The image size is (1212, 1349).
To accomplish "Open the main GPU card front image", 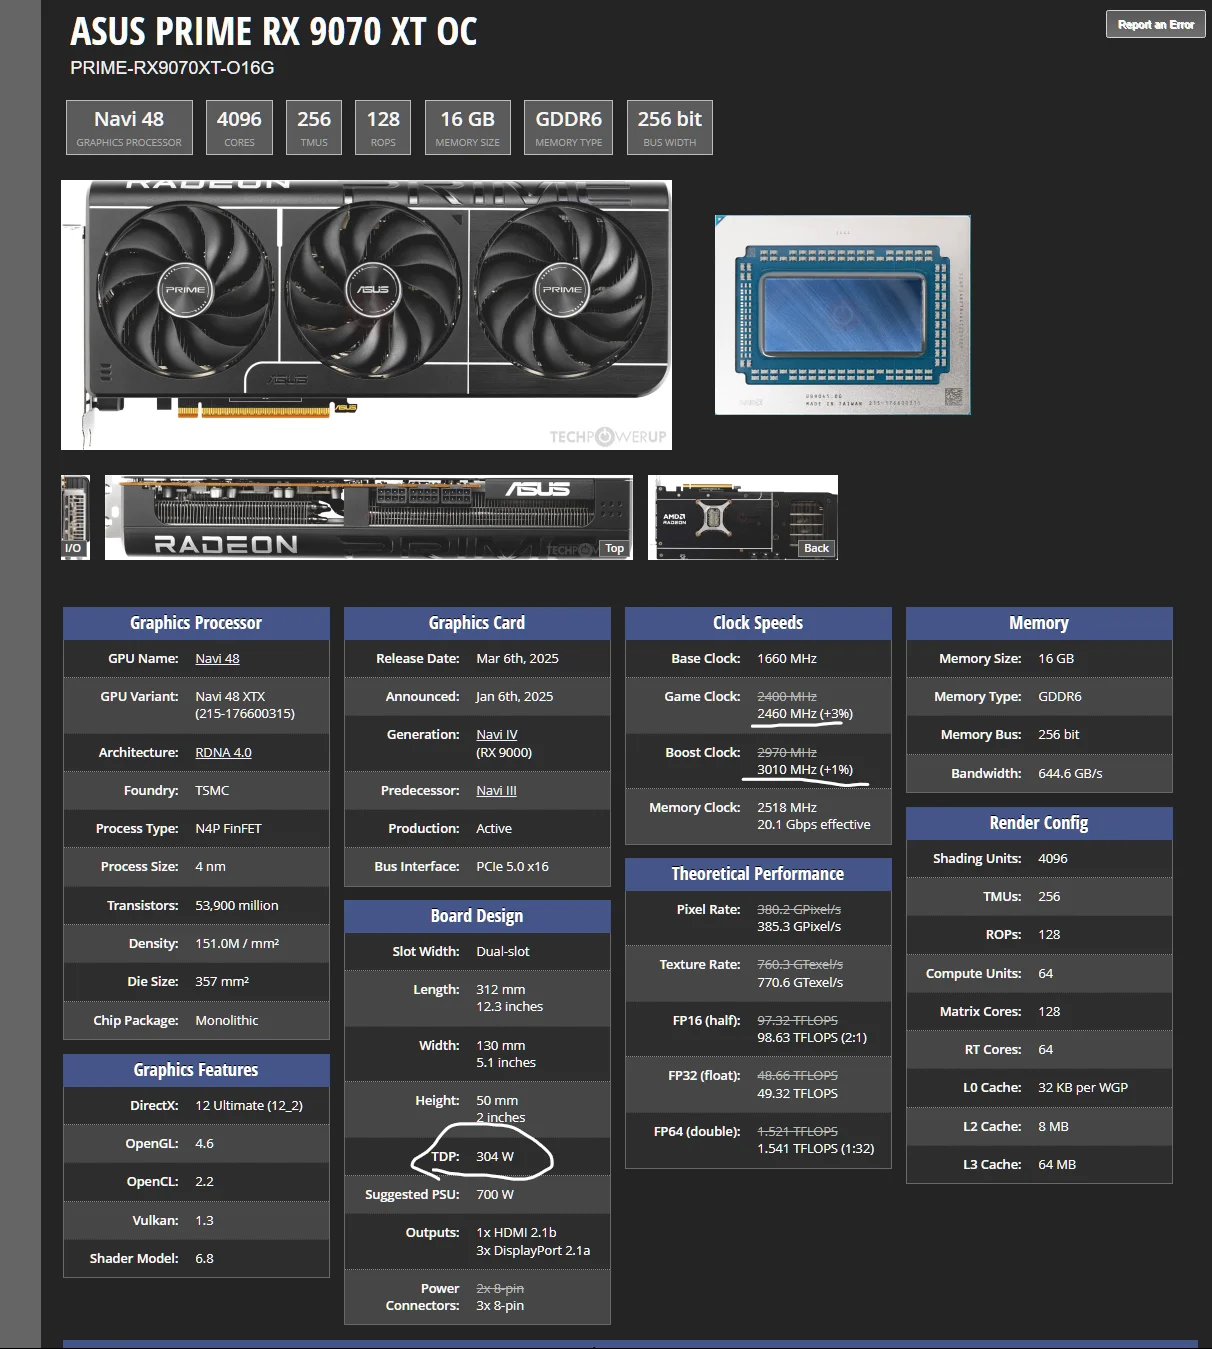I will [x=366, y=315].
